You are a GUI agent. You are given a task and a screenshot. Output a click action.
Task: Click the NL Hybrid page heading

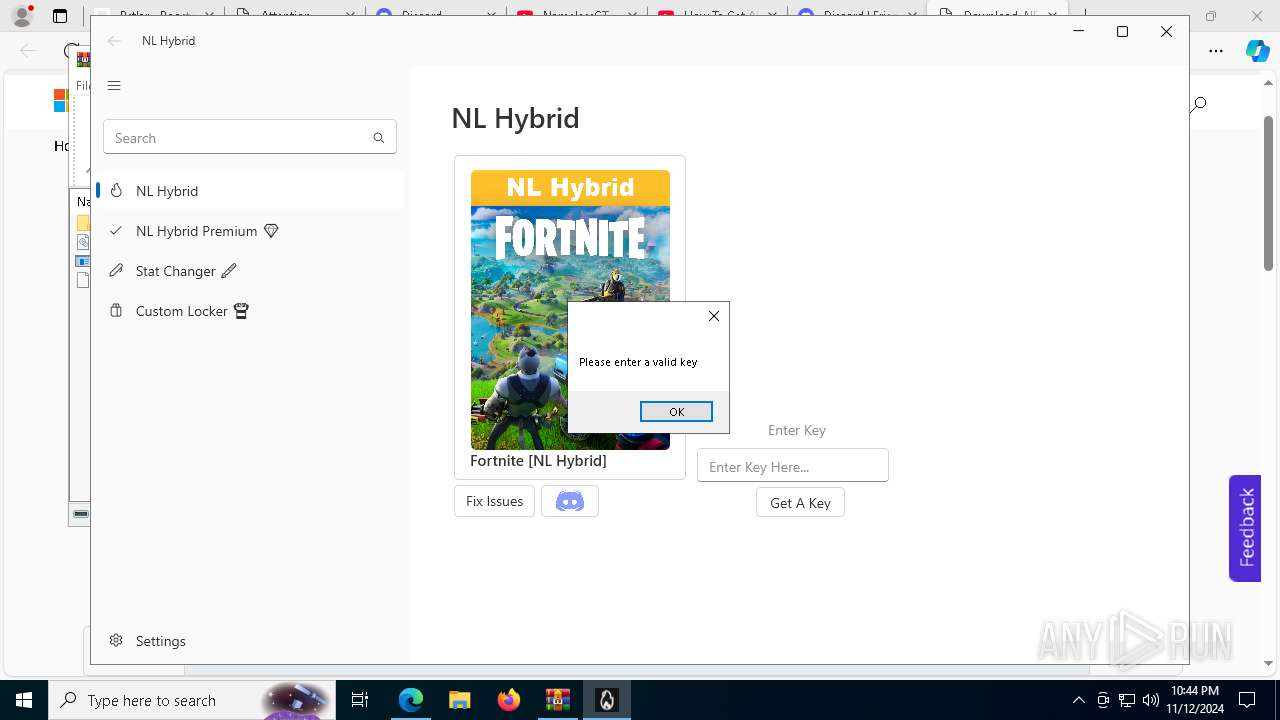(x=515, y=118)
